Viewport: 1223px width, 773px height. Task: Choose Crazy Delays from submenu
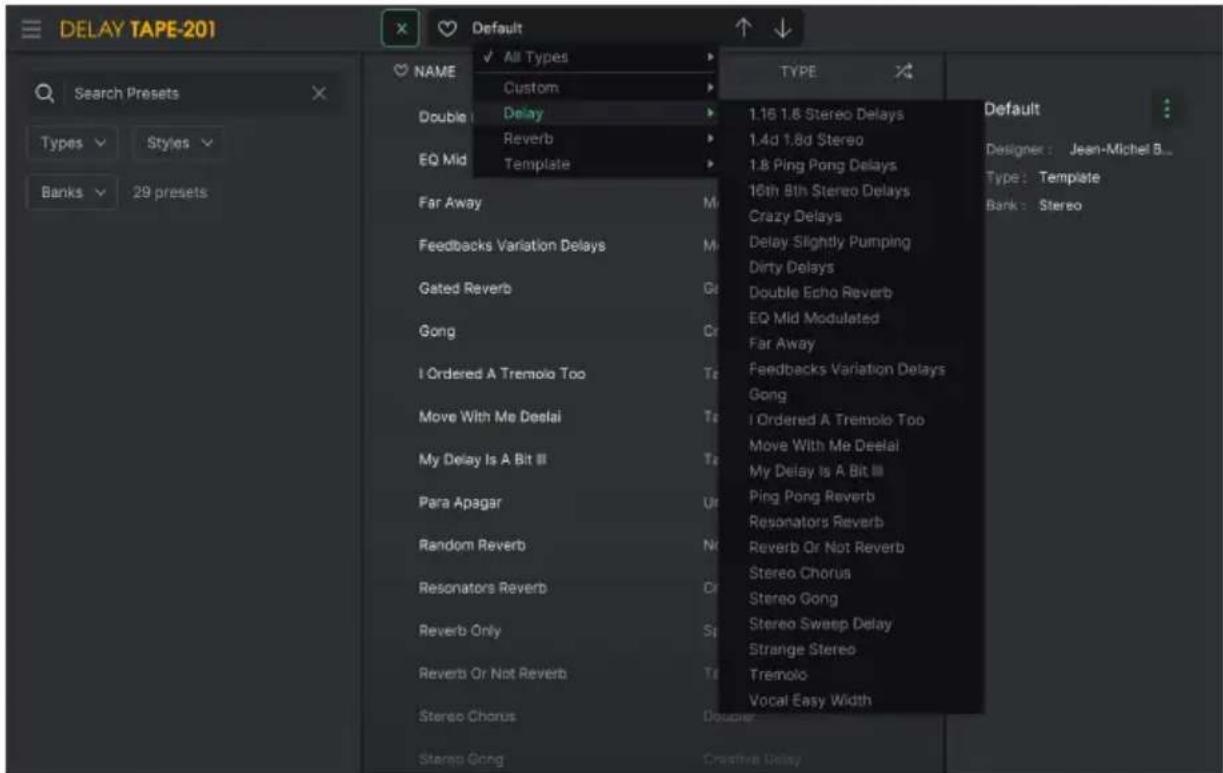click(795, 216)
